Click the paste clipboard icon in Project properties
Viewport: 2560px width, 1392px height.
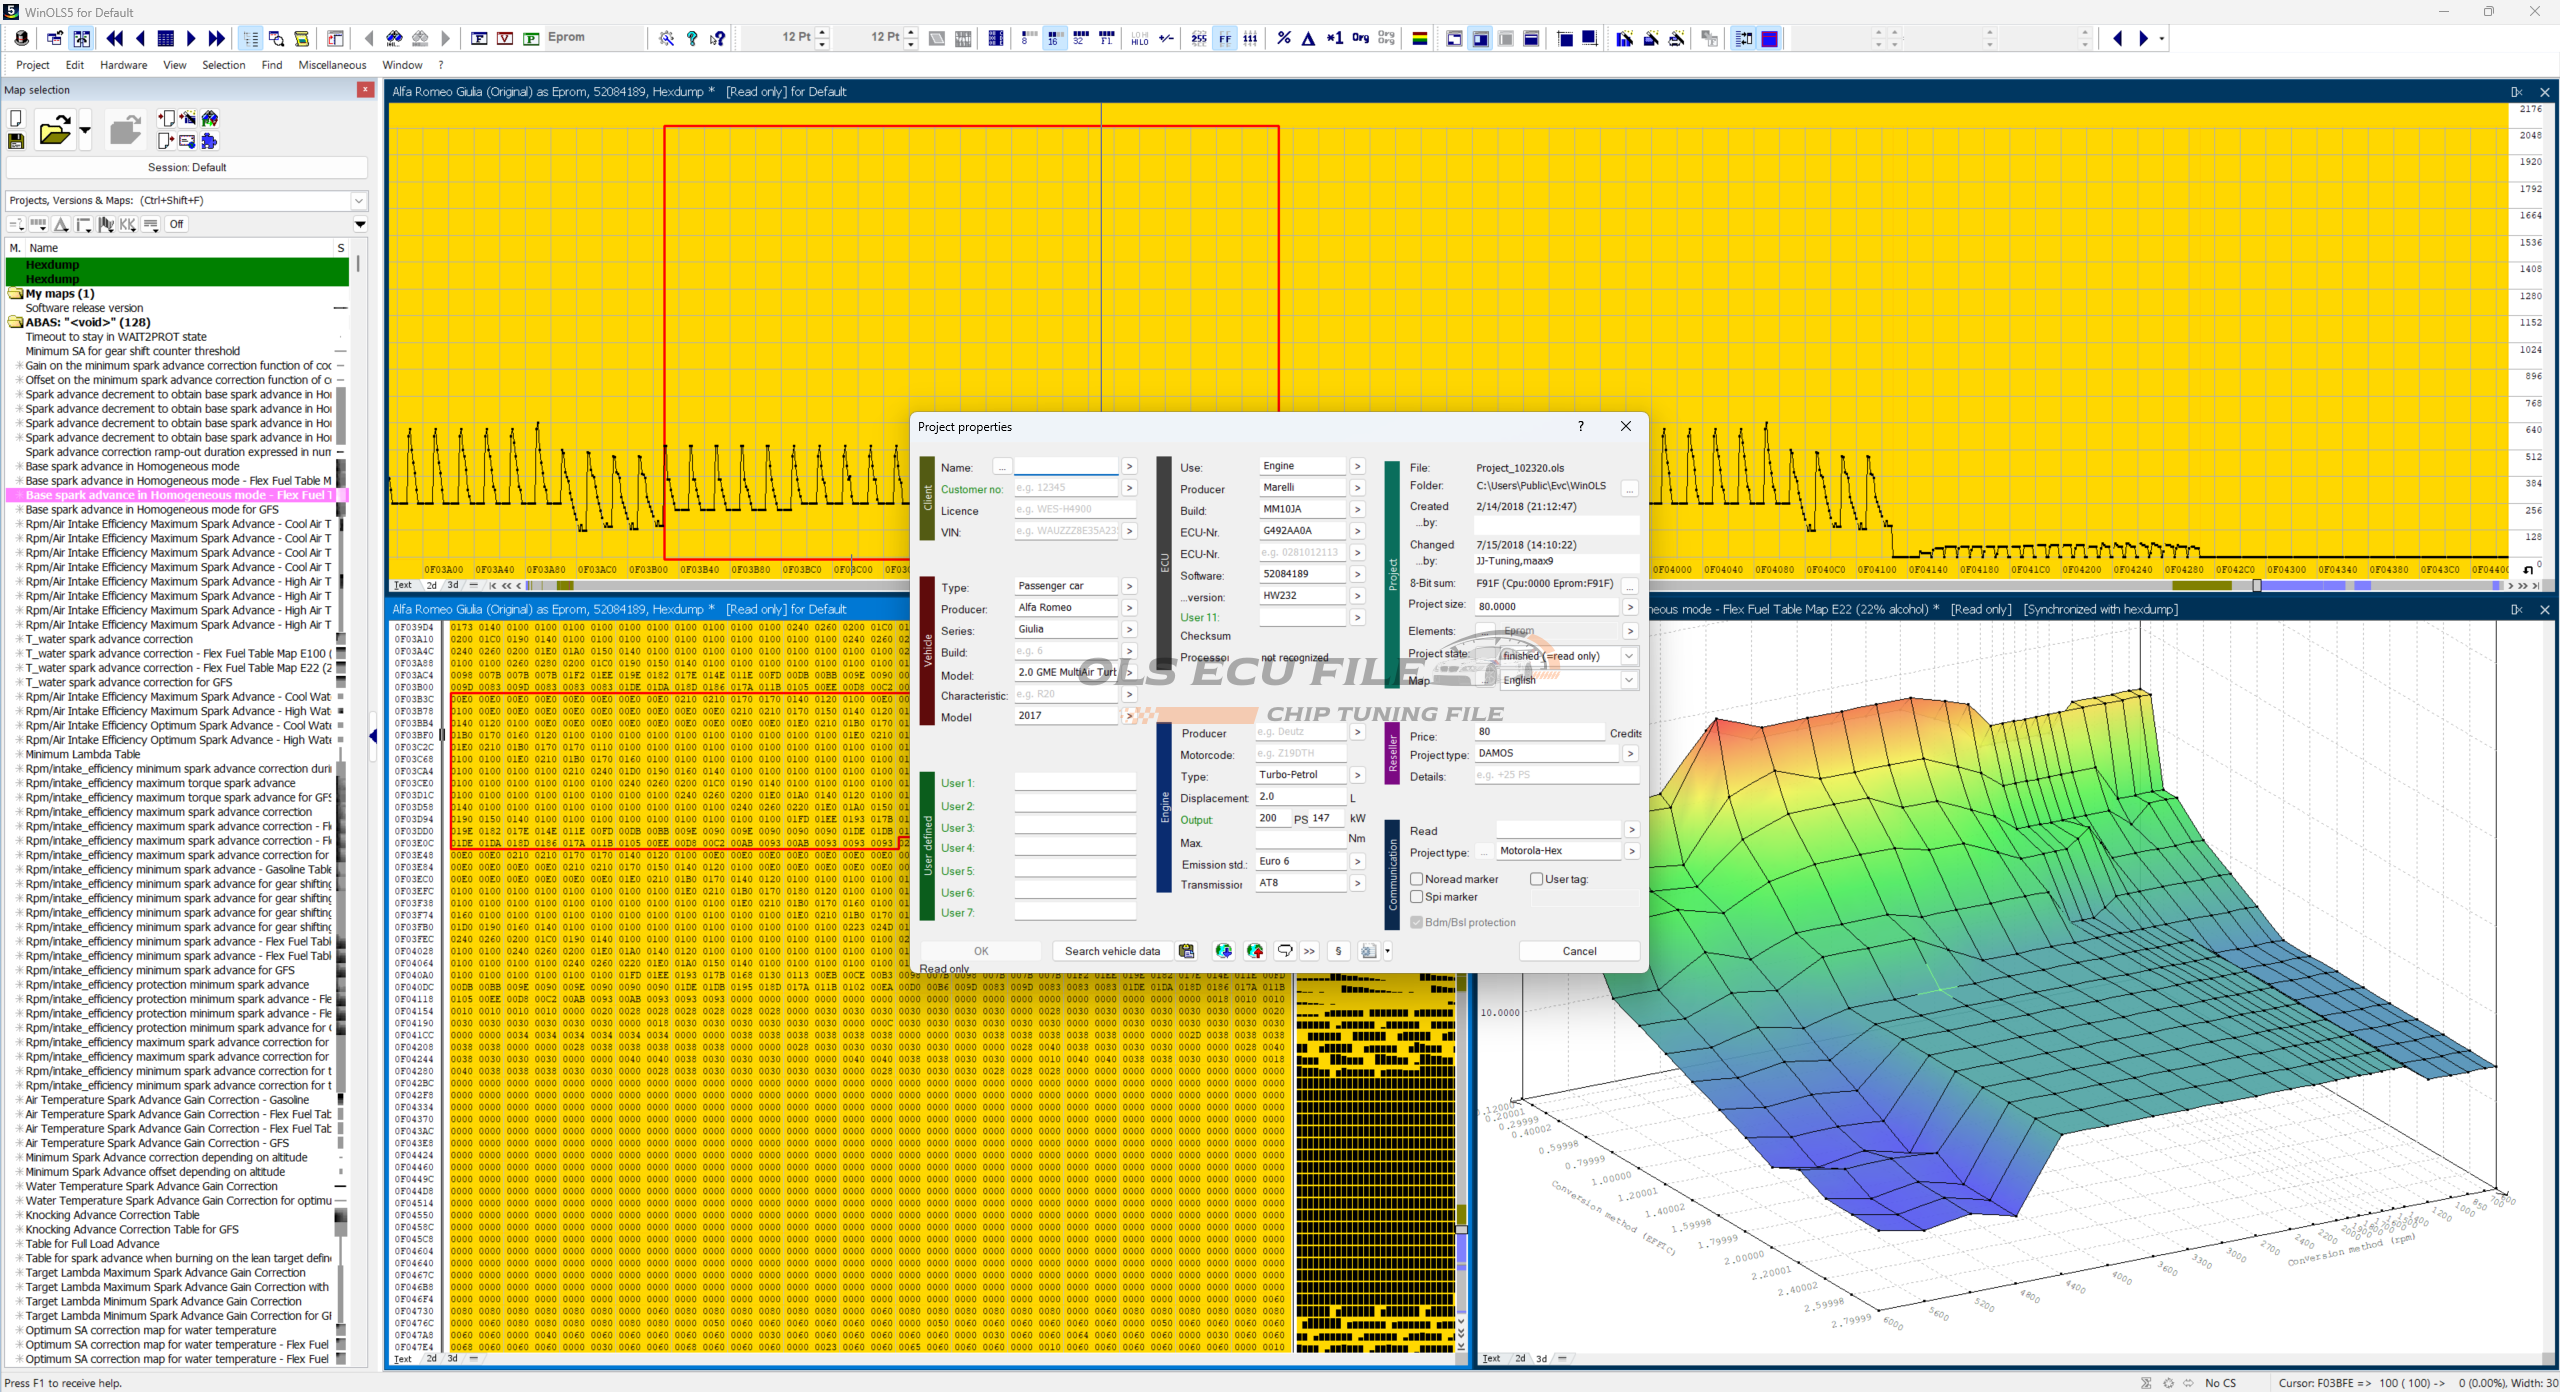click(1187, 951)
